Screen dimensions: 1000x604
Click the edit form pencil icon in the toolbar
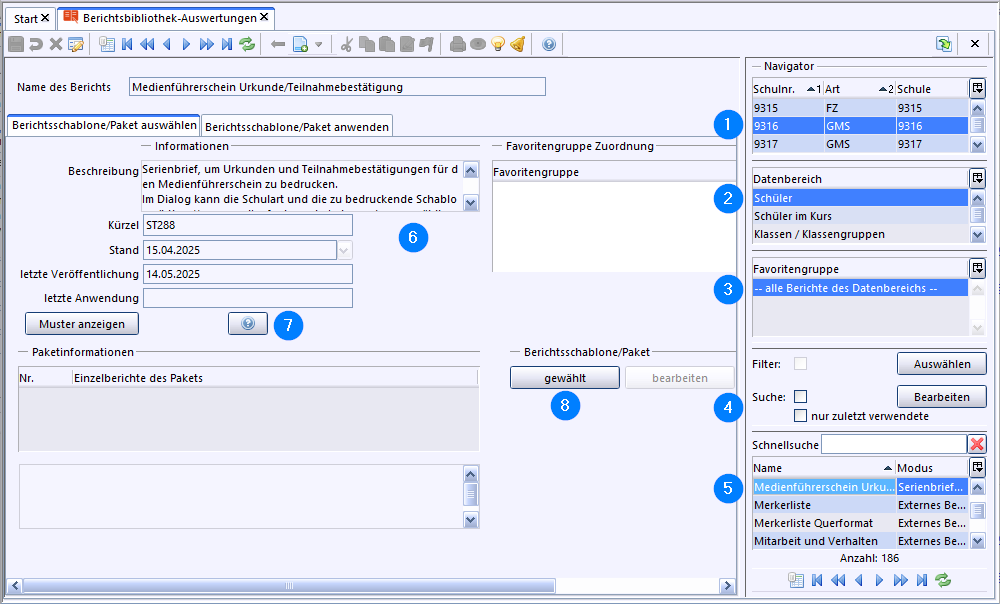(76, 44)
